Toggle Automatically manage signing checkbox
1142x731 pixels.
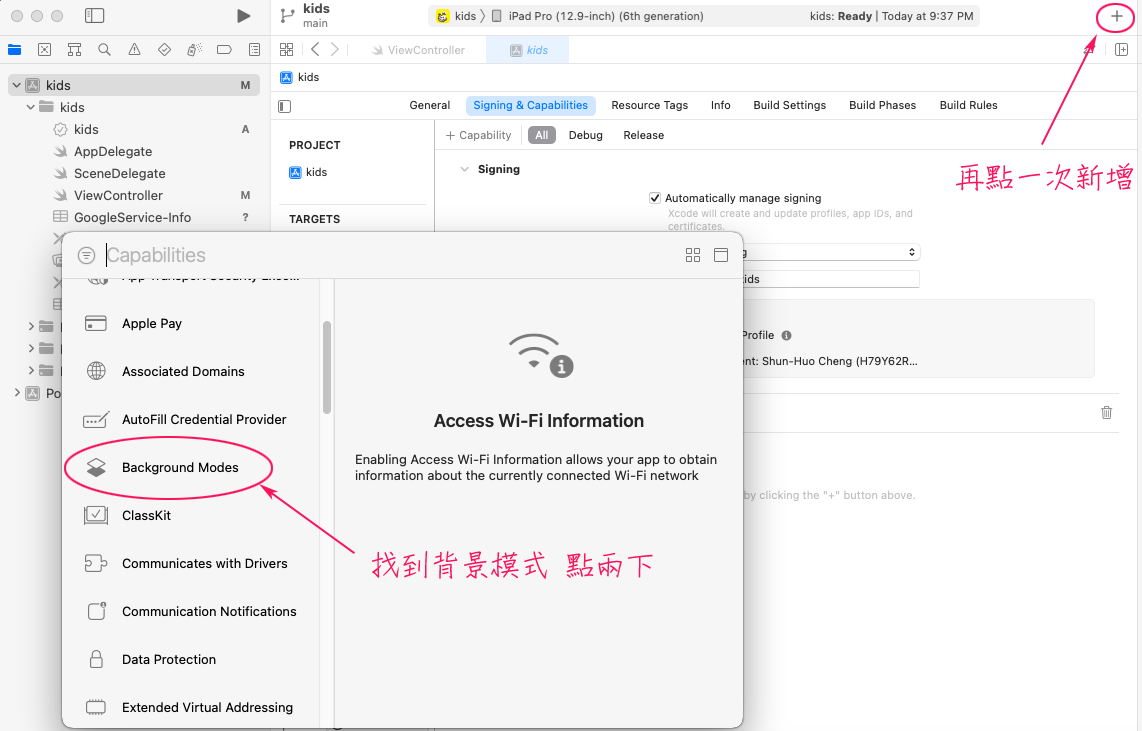655,198
